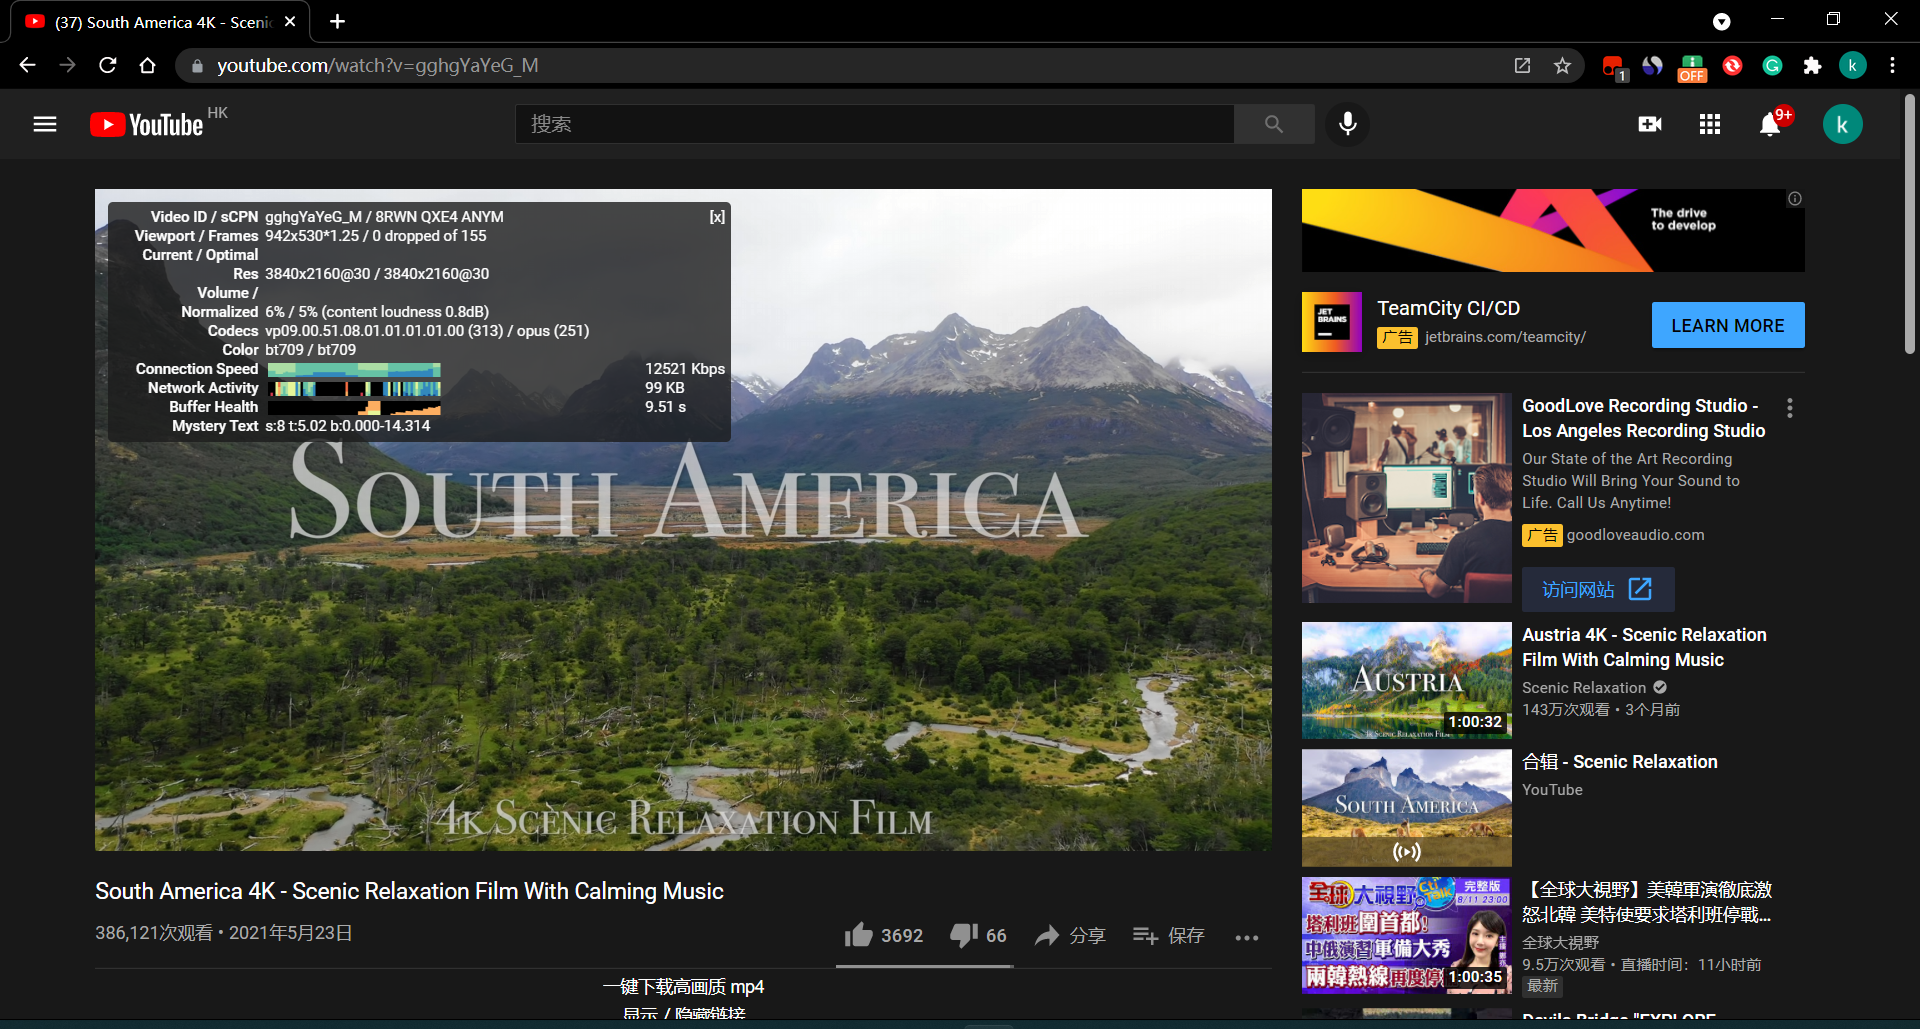This screenshot has height=1029, width=1920.
Task: Open the Scenic Relaxation mix thumbnail
Action: click(1406, 807)
